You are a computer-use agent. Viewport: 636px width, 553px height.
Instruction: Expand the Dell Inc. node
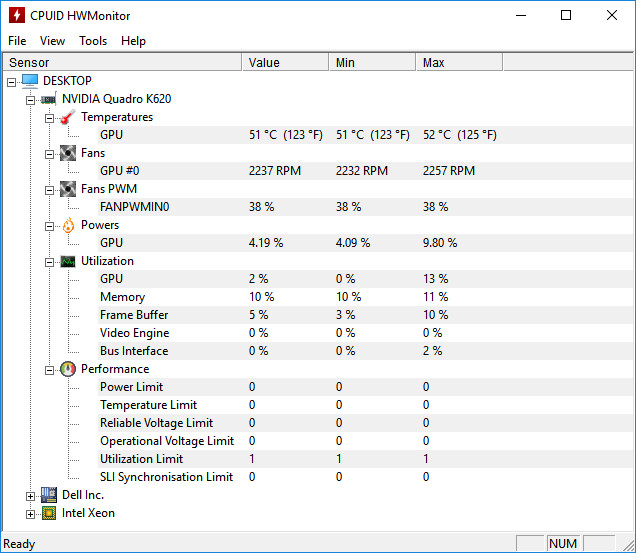(x=30, y=496)
